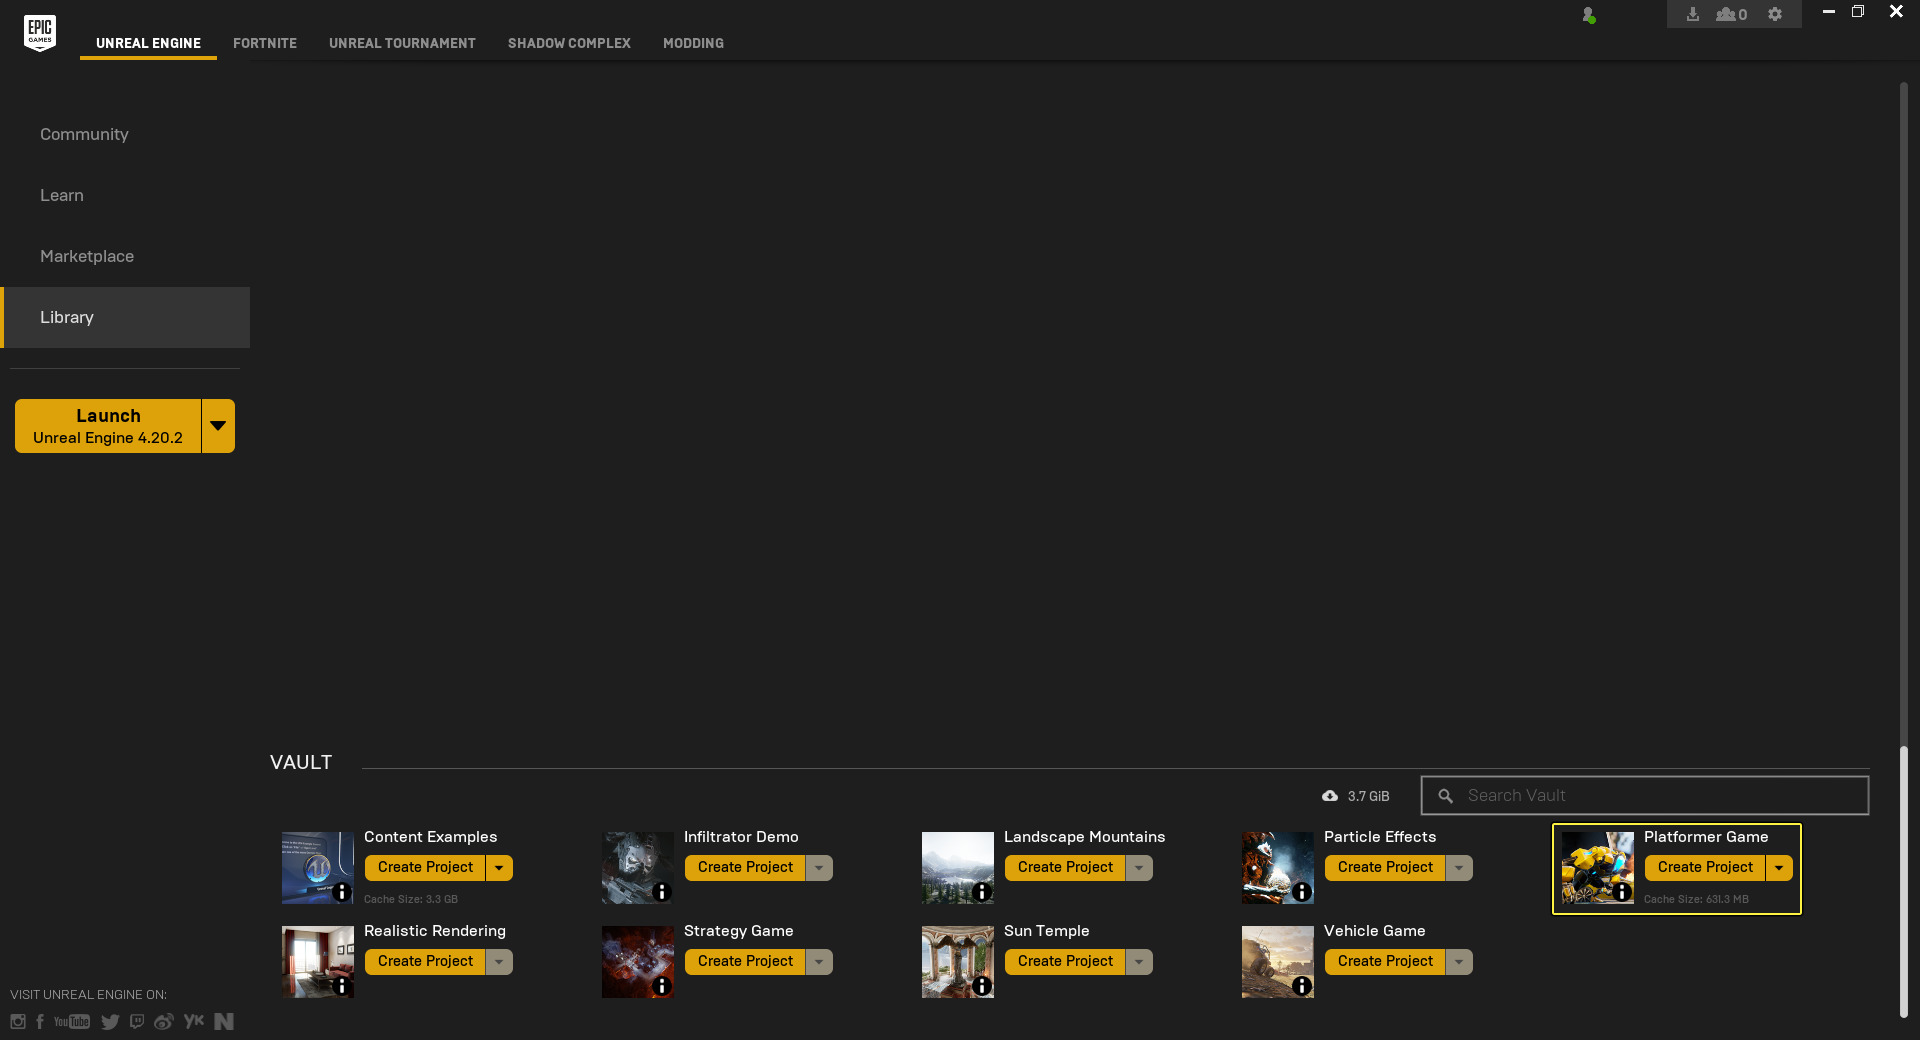Launch Unreal Engine 4.20.2
Screen dimensions: 1920x1040
(108, 426)
